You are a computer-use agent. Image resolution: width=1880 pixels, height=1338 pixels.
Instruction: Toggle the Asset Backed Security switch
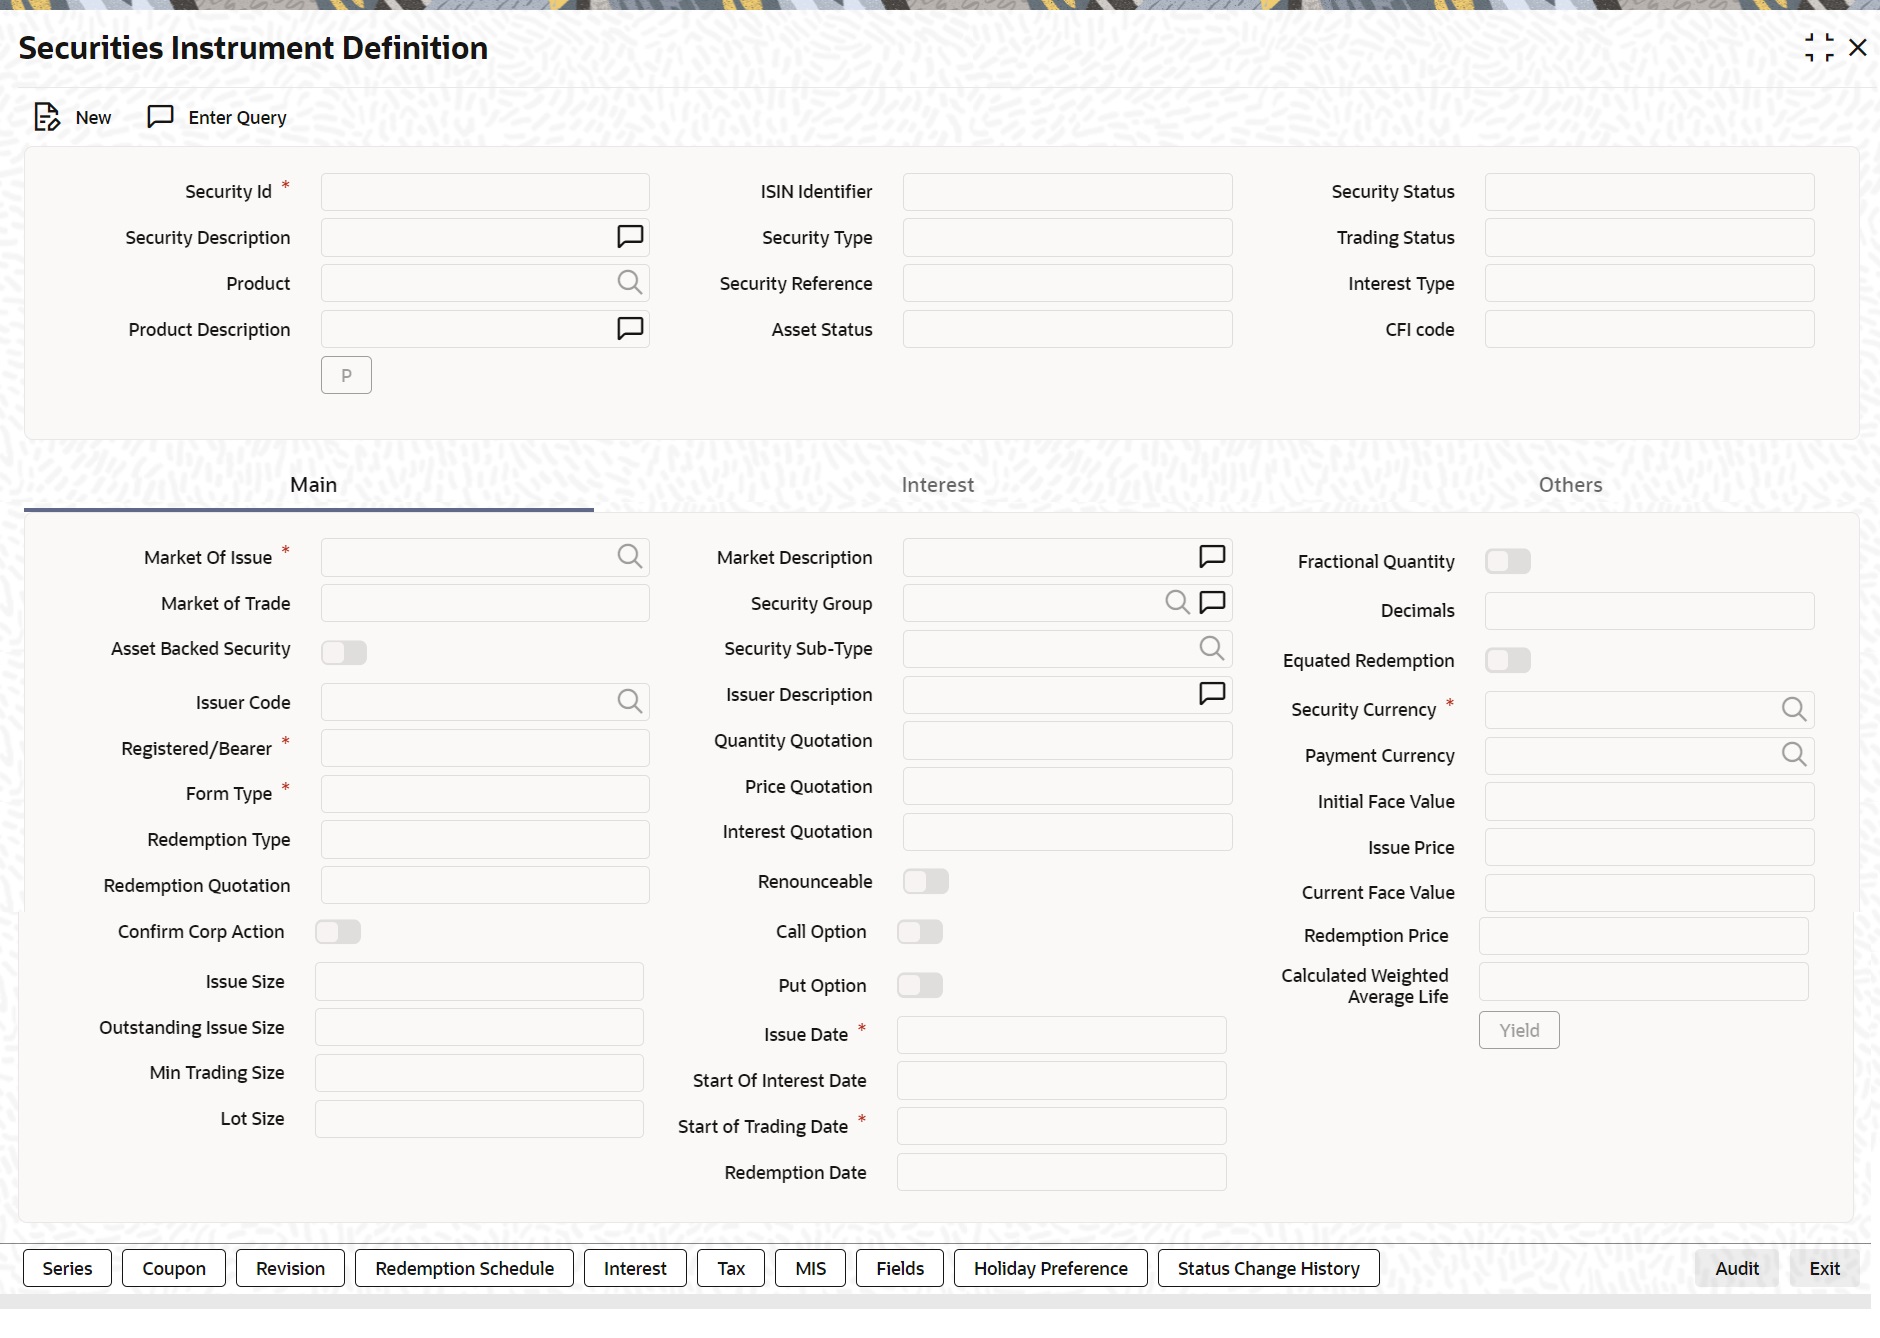click(x=344, y=653)
